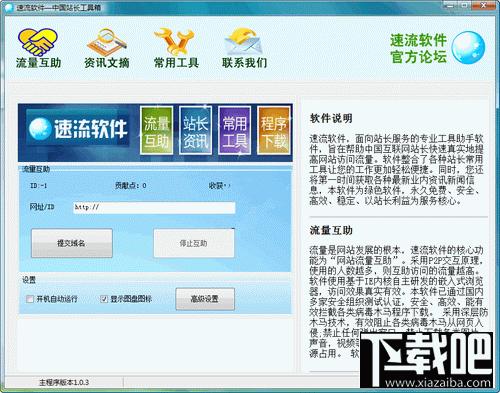Click the 软件说明 heading
This screenshot has height=393, width=500.
(x=331, y=118)
